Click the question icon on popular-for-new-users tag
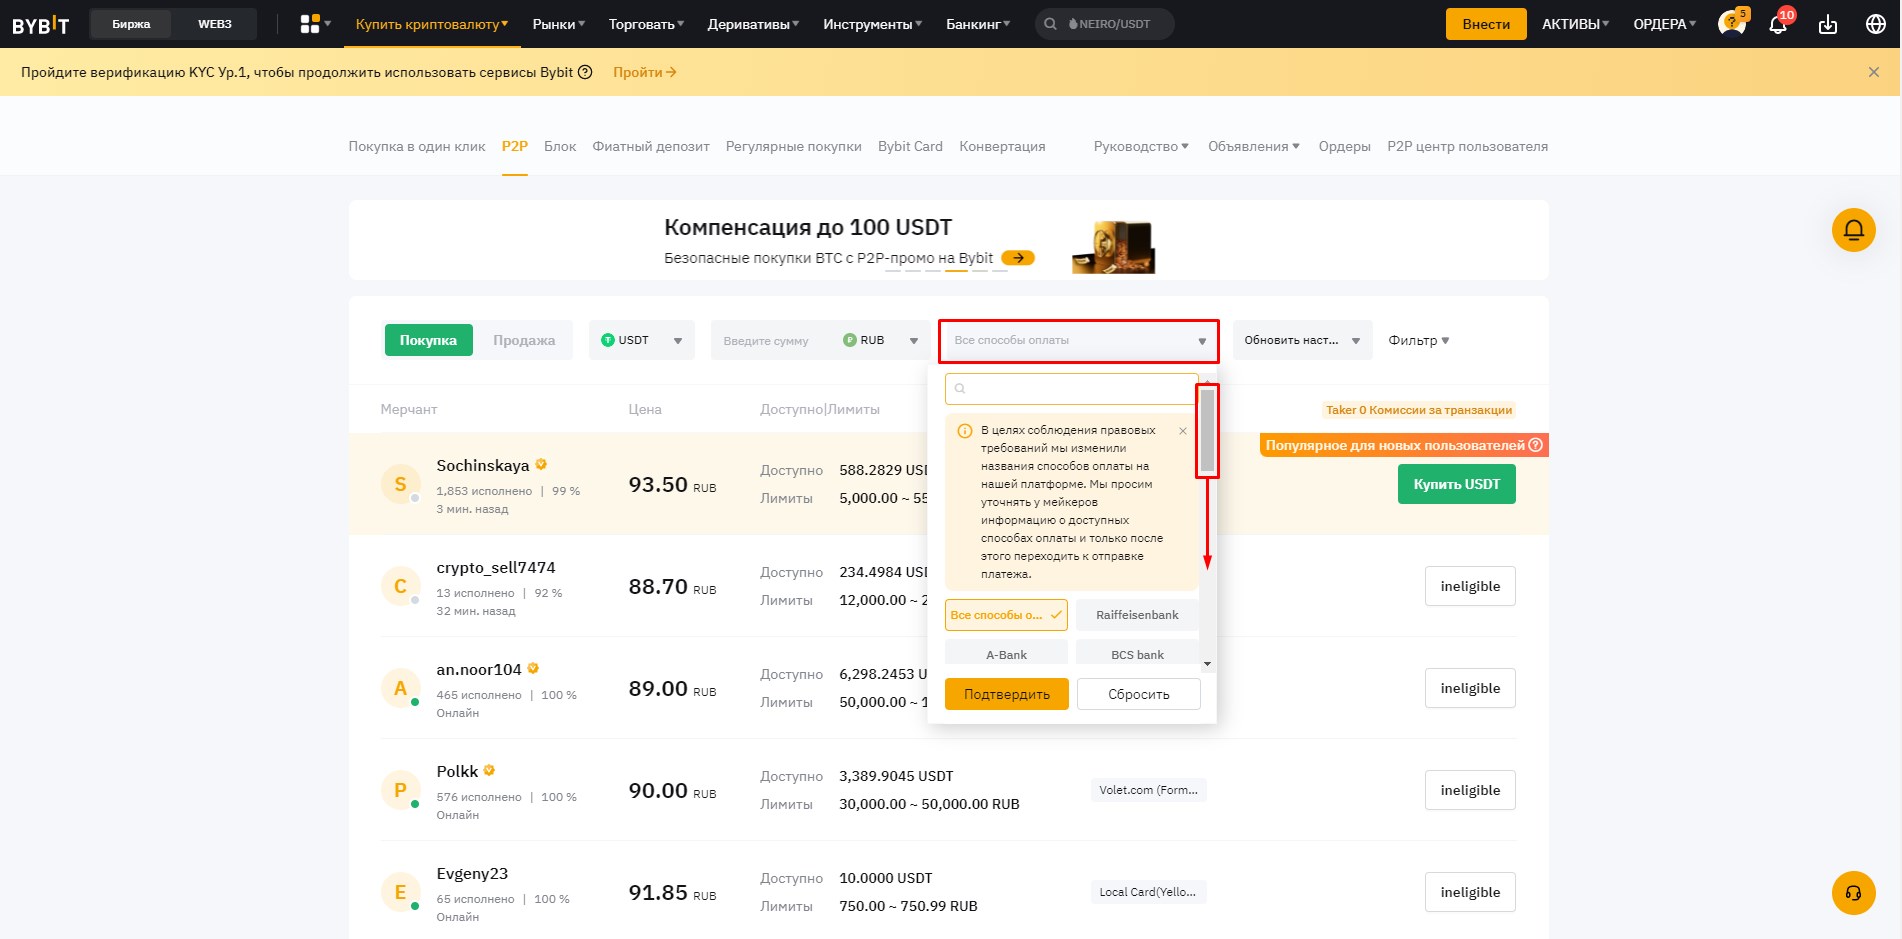Screen dimensions: 1902x939 pyautogui.click(x=1536, y=445)
